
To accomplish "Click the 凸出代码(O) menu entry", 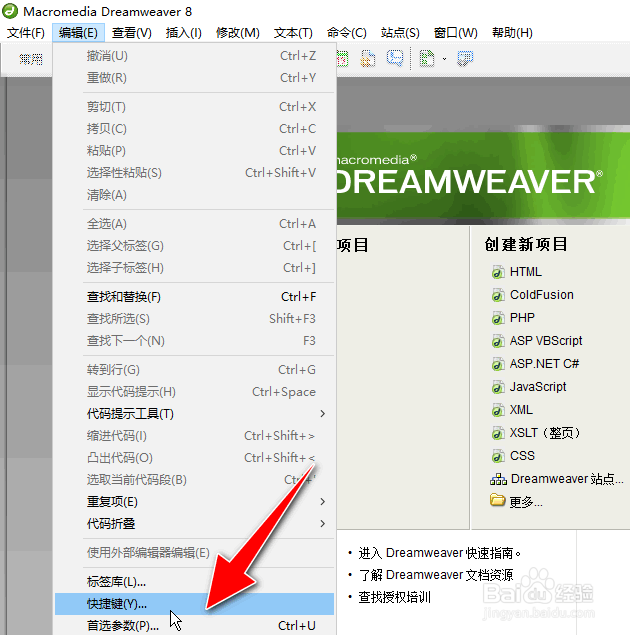I will coord(194,458).
